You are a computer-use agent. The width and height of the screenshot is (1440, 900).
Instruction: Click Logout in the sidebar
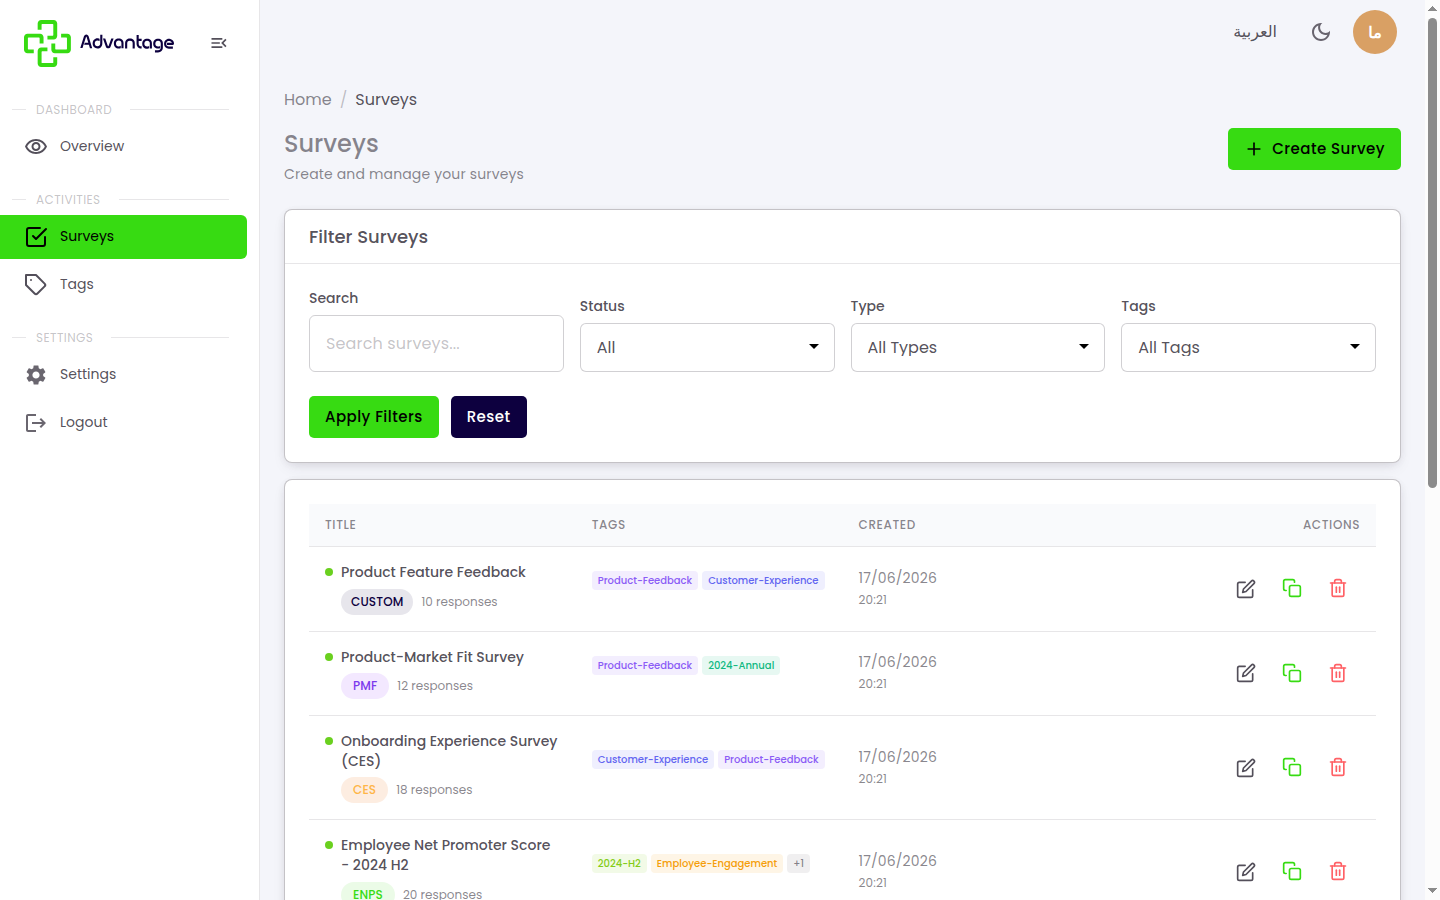(124, 422)
